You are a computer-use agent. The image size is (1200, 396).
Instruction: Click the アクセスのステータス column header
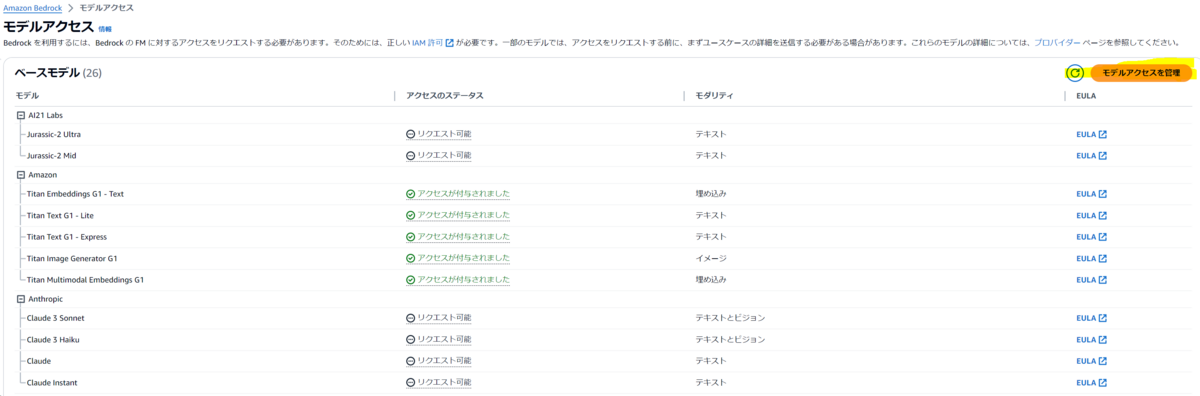(445, 95)
